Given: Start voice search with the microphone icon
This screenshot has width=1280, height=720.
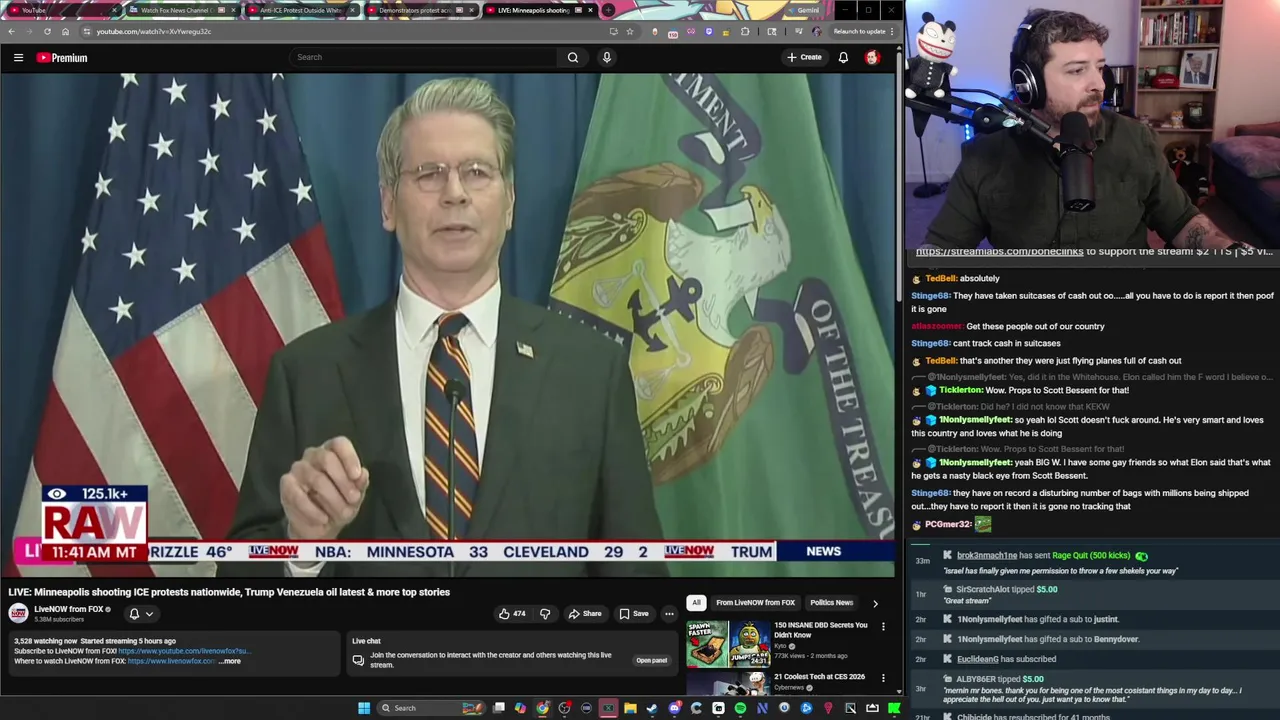Looking at the screenshot, I should pos(606,57).
